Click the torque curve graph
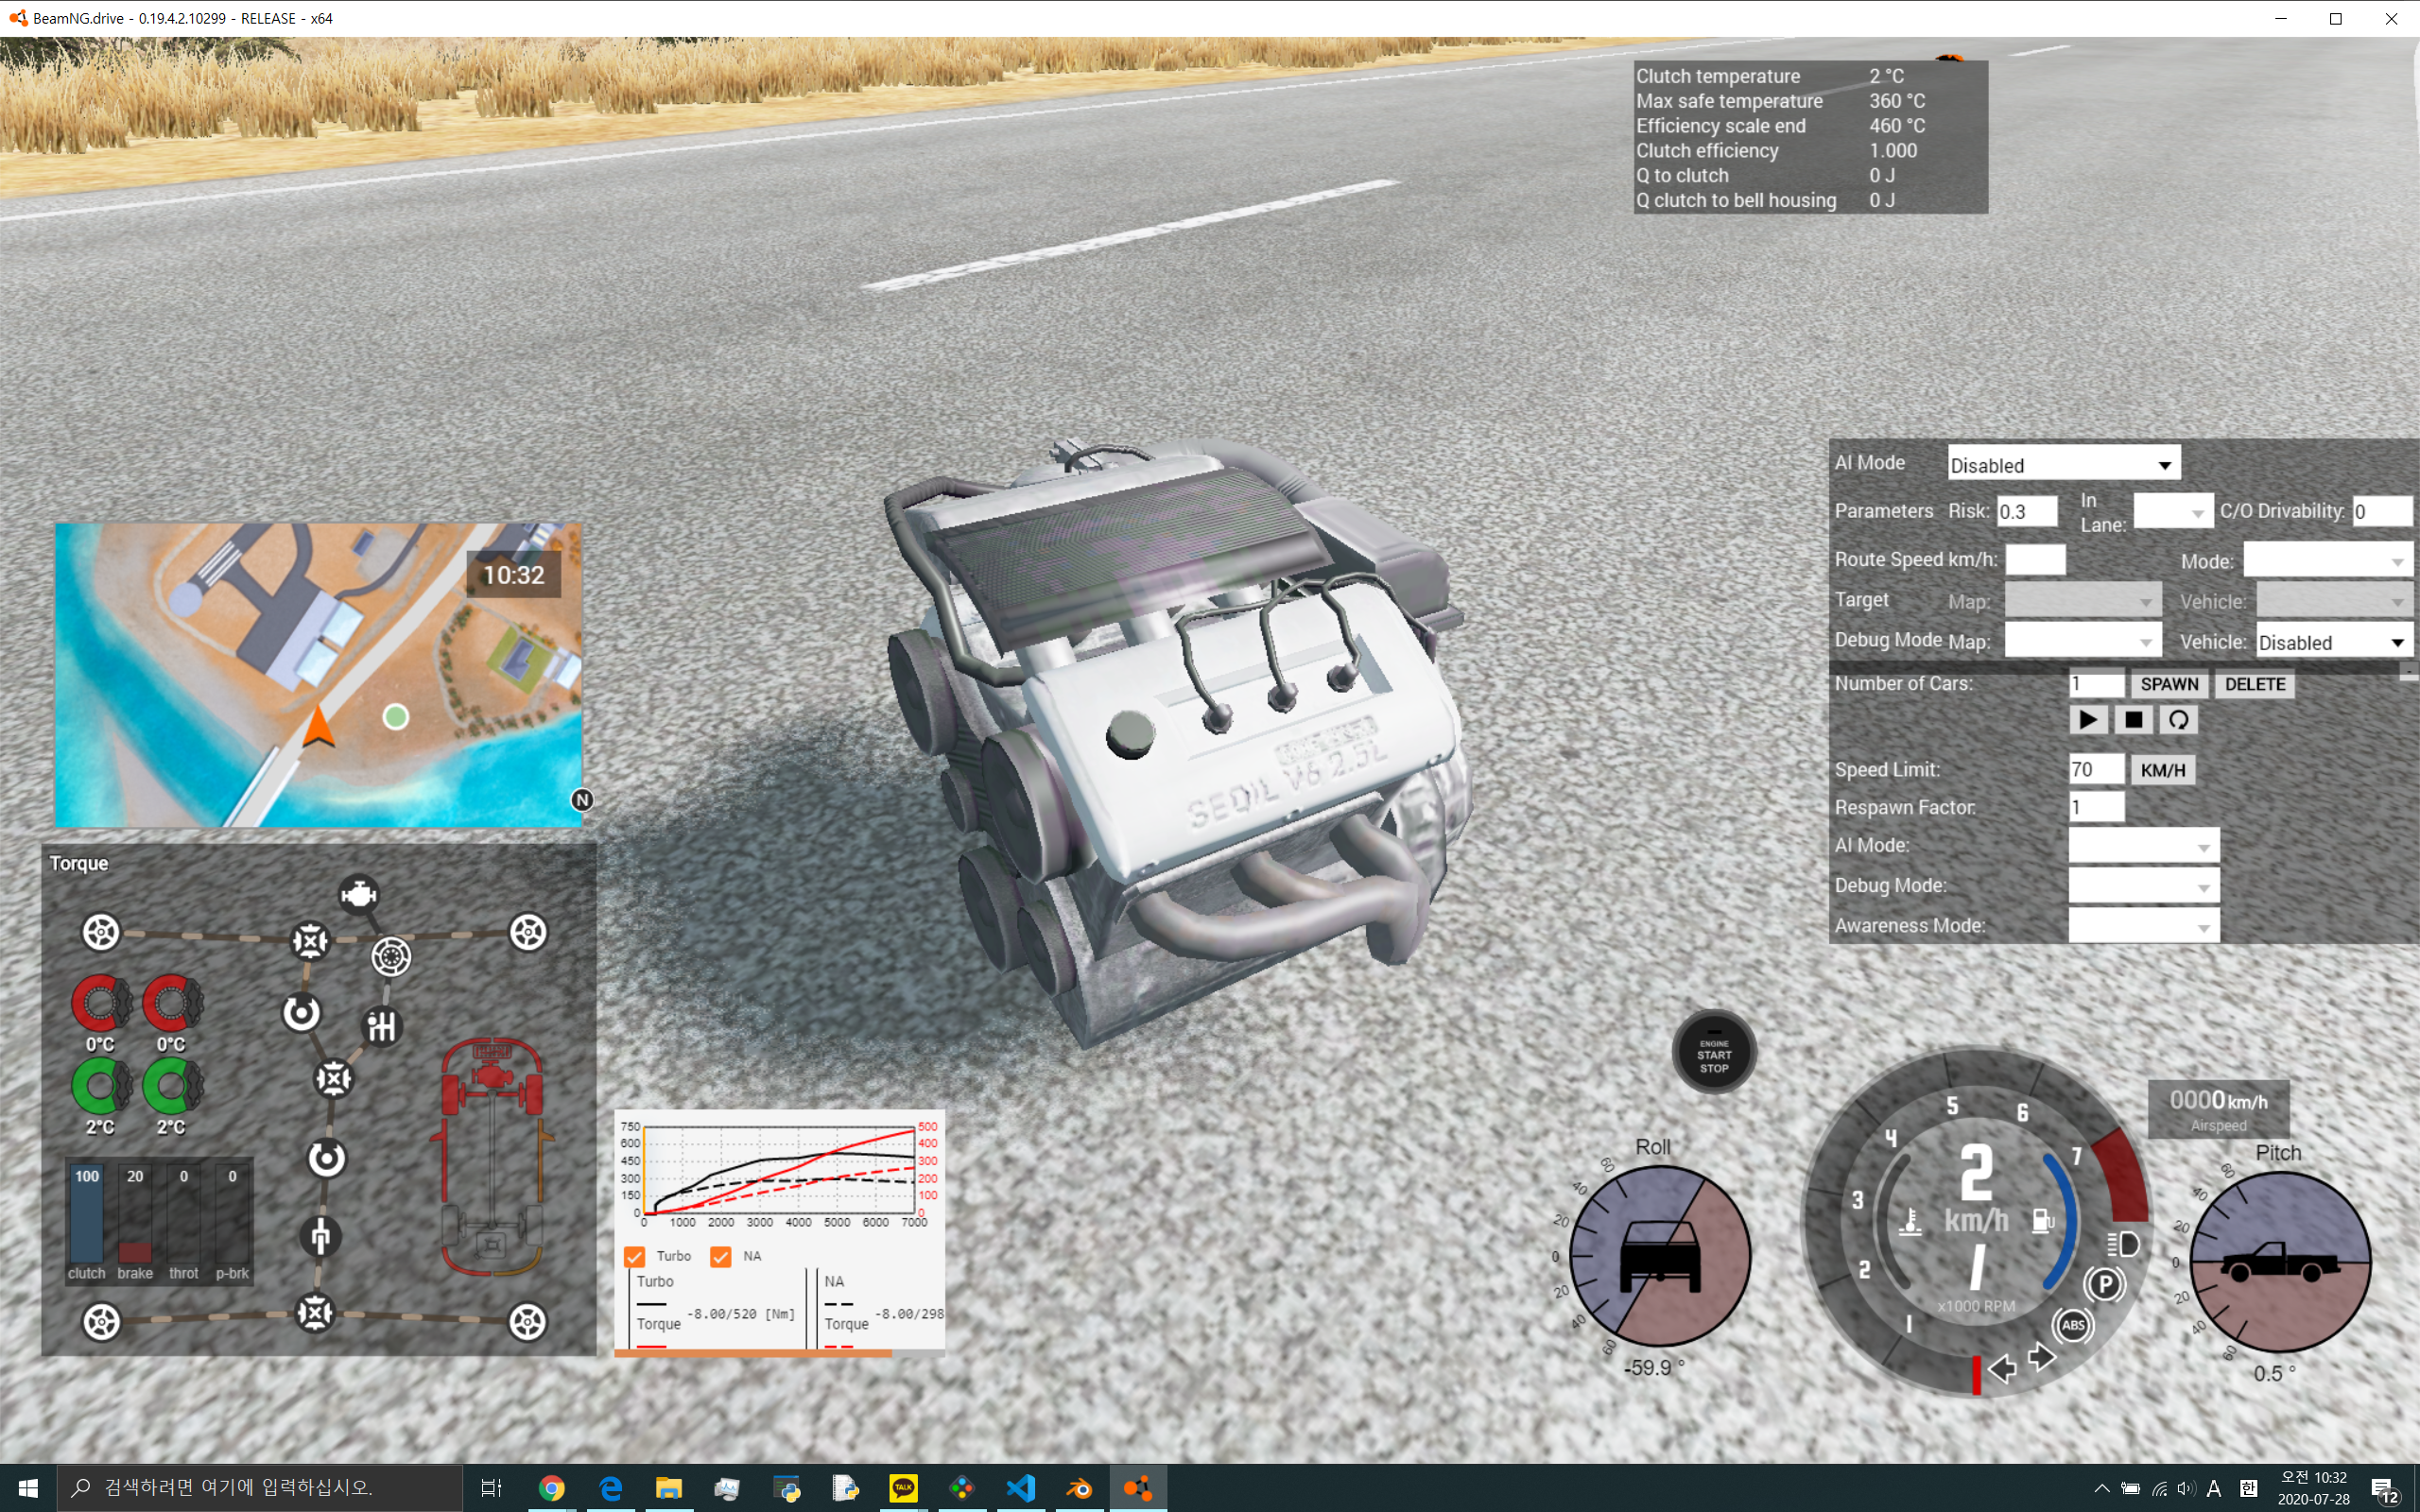 780,1170
